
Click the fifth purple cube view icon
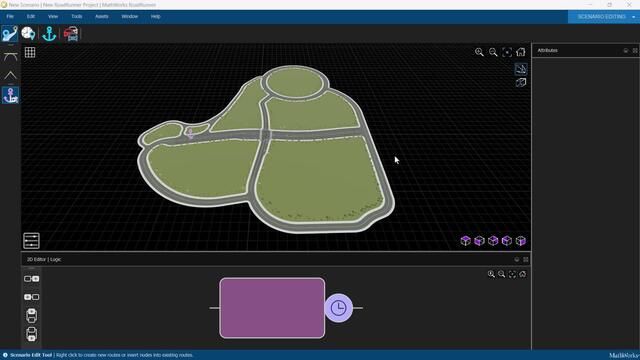point(521,241)
